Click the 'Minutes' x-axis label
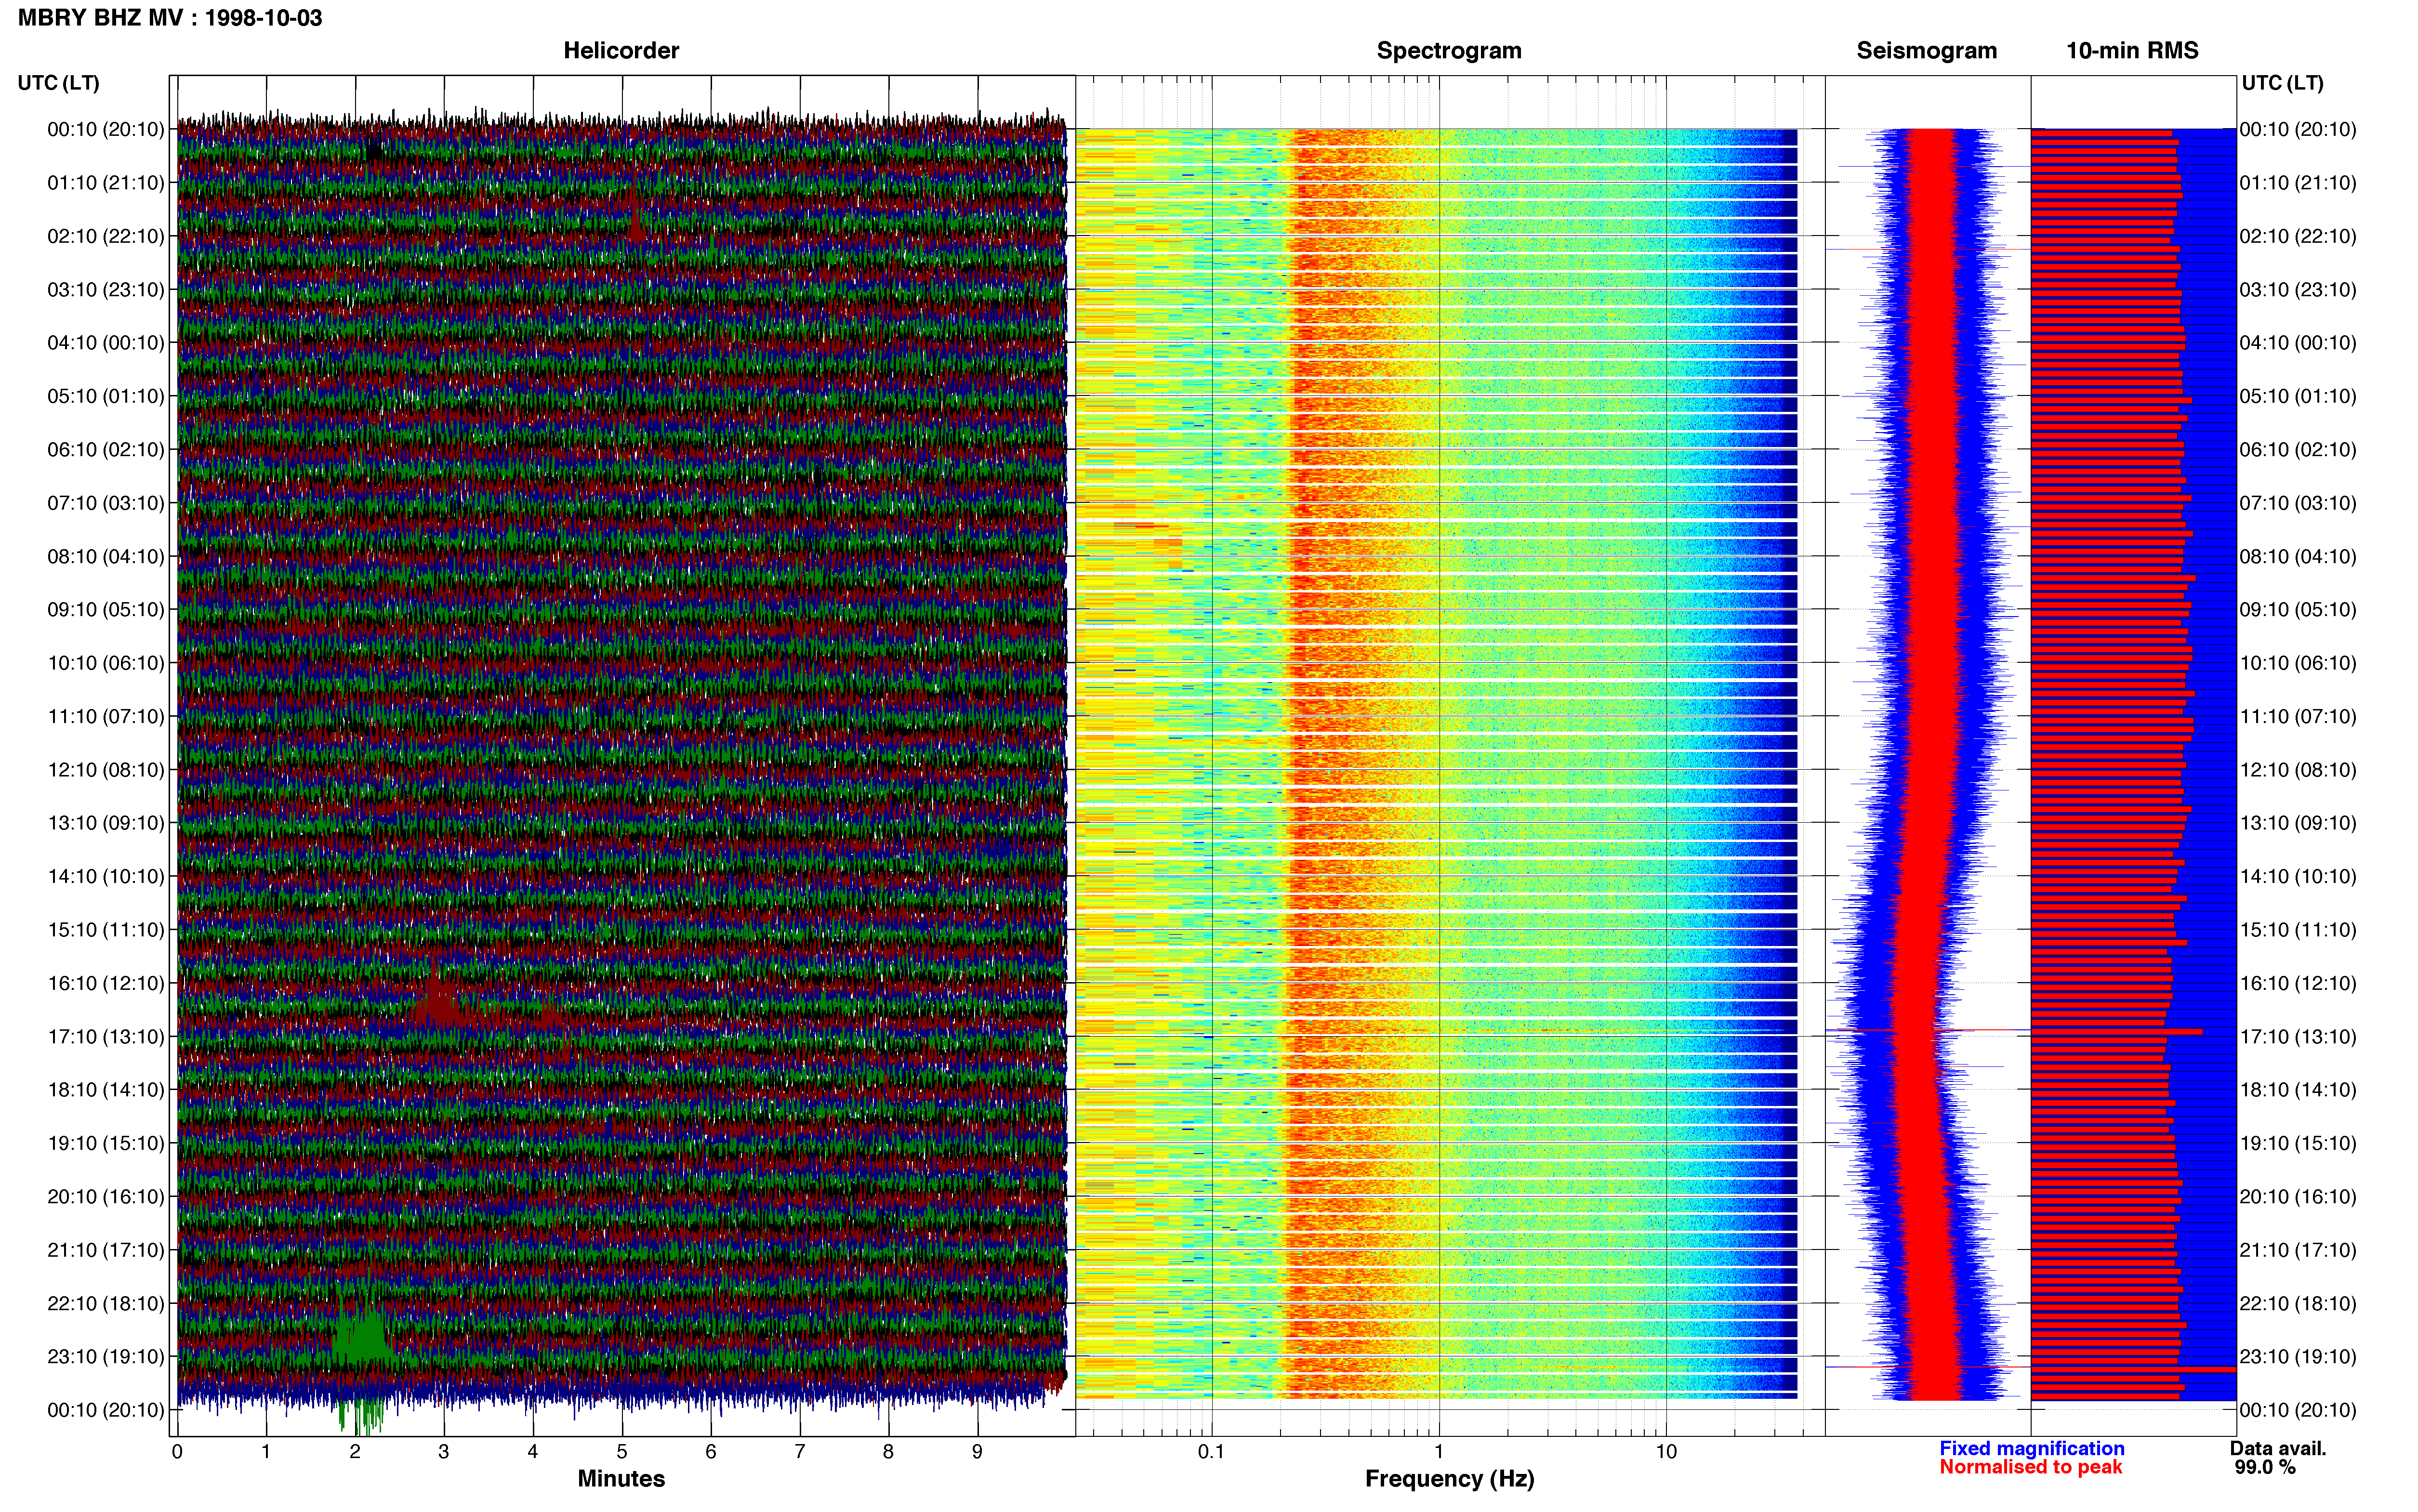This screenshot has width=2418, height=1512. 621,1478
